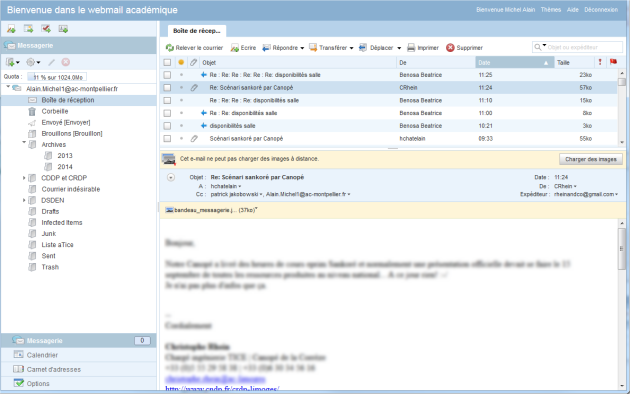Open the hchatelain recipient dropdown
This screenshot has width=630, height=394.
[x=240, y=186]
